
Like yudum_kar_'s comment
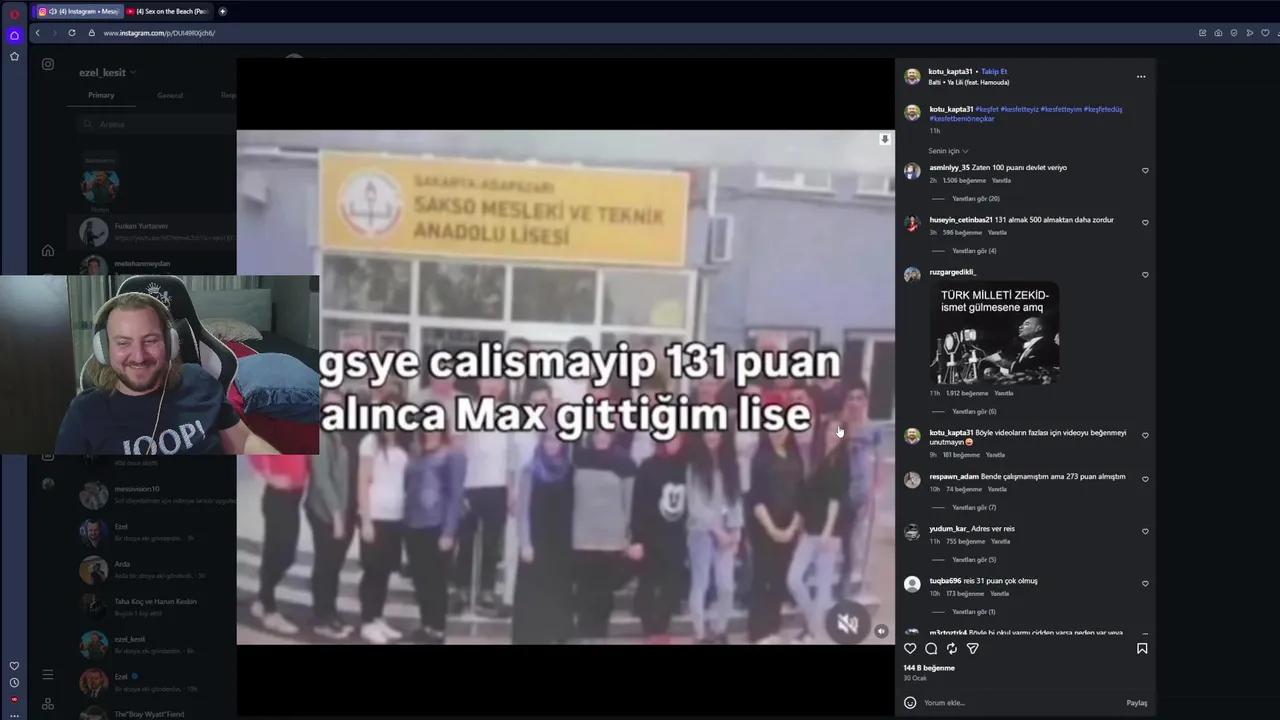[x=1145, y=532]
